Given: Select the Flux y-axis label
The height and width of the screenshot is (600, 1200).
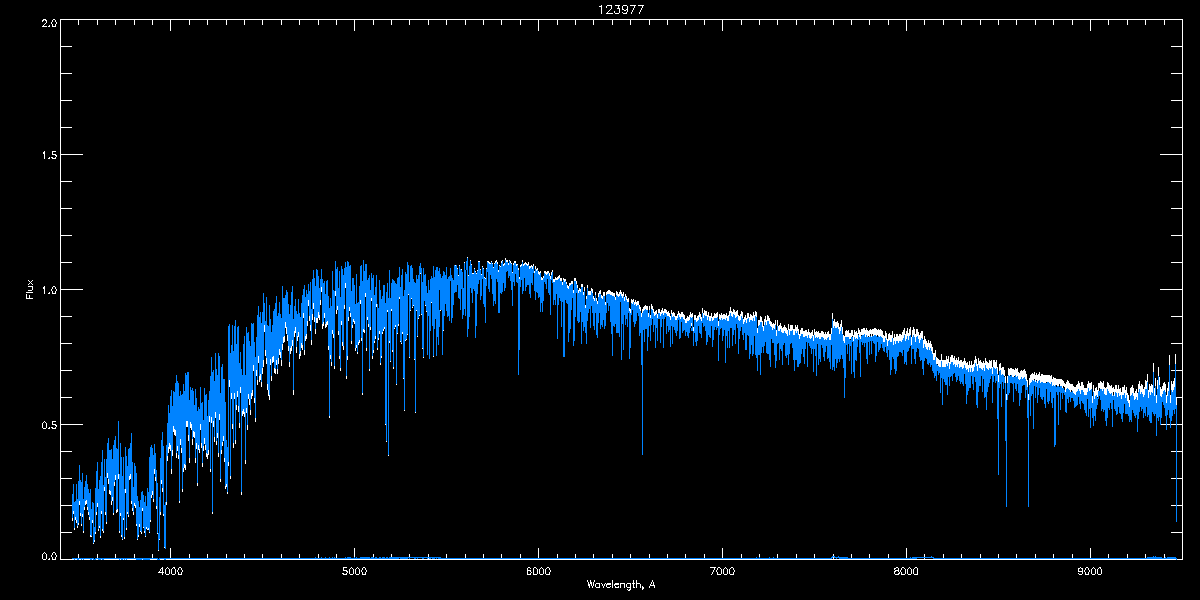Looking at the screenshot, I should pyautogui.click(x=30, y=290).
